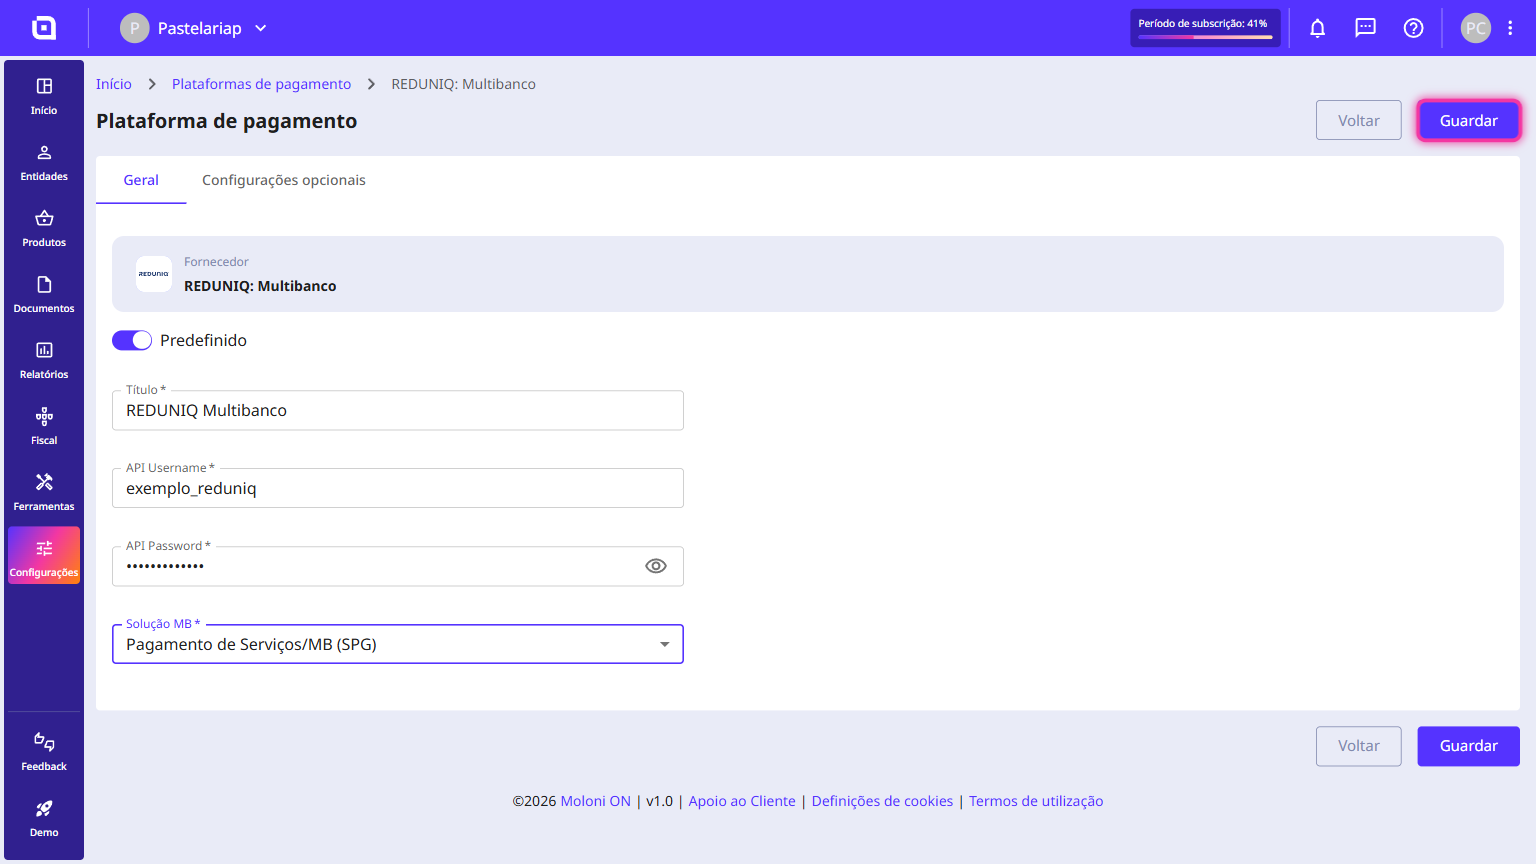Show API password with eye icon
The width and height of the screenshot is (1536, 864).
656,566
